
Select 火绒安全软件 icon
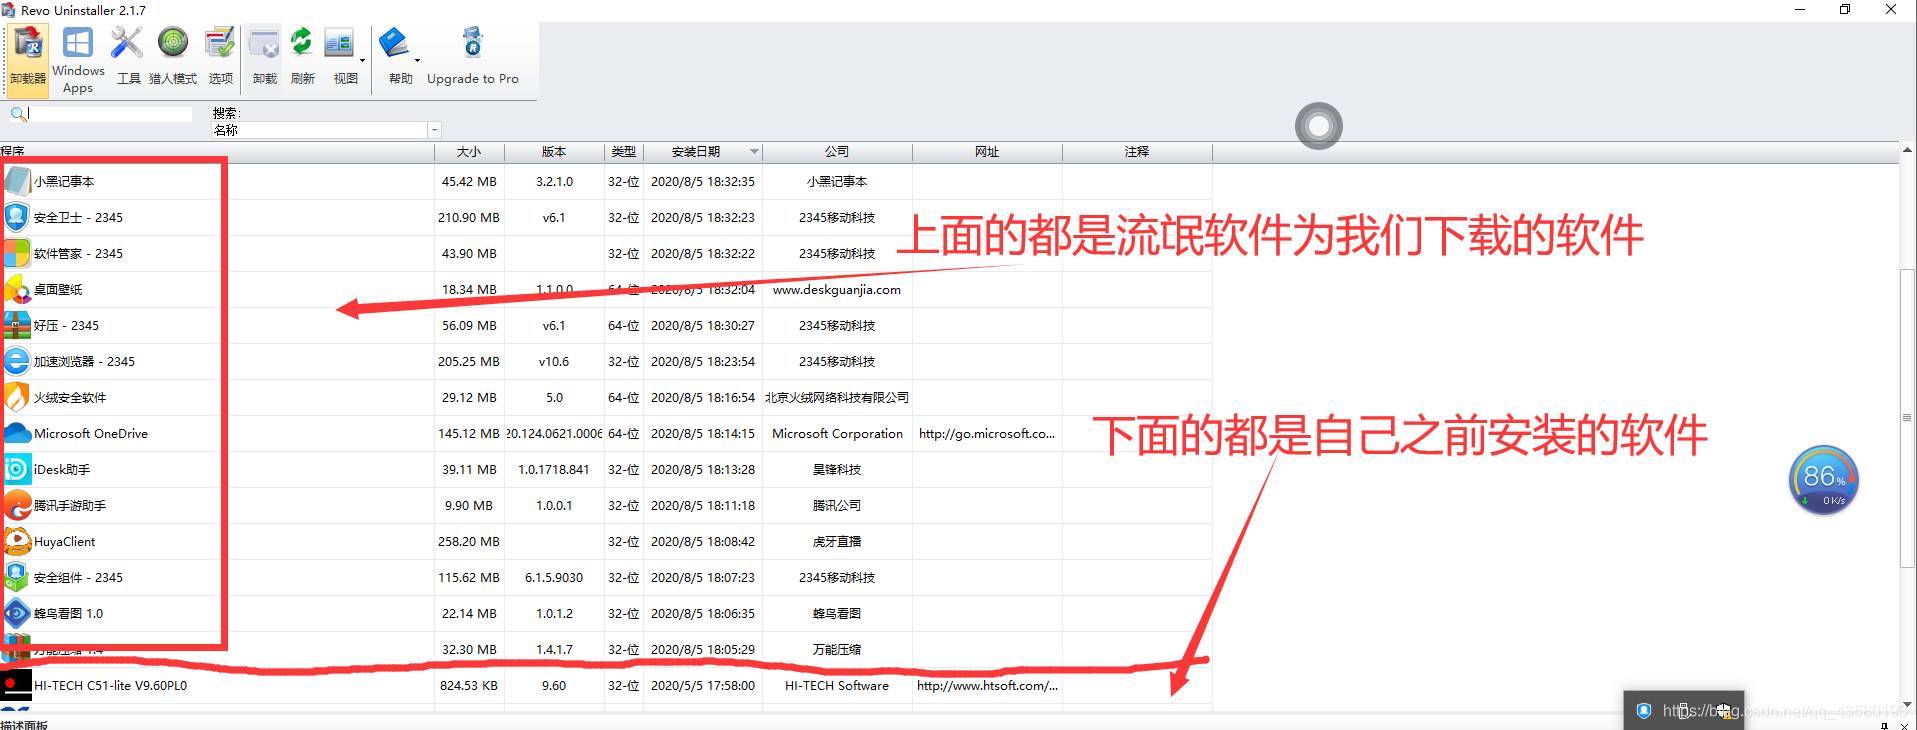click(17, 398)
